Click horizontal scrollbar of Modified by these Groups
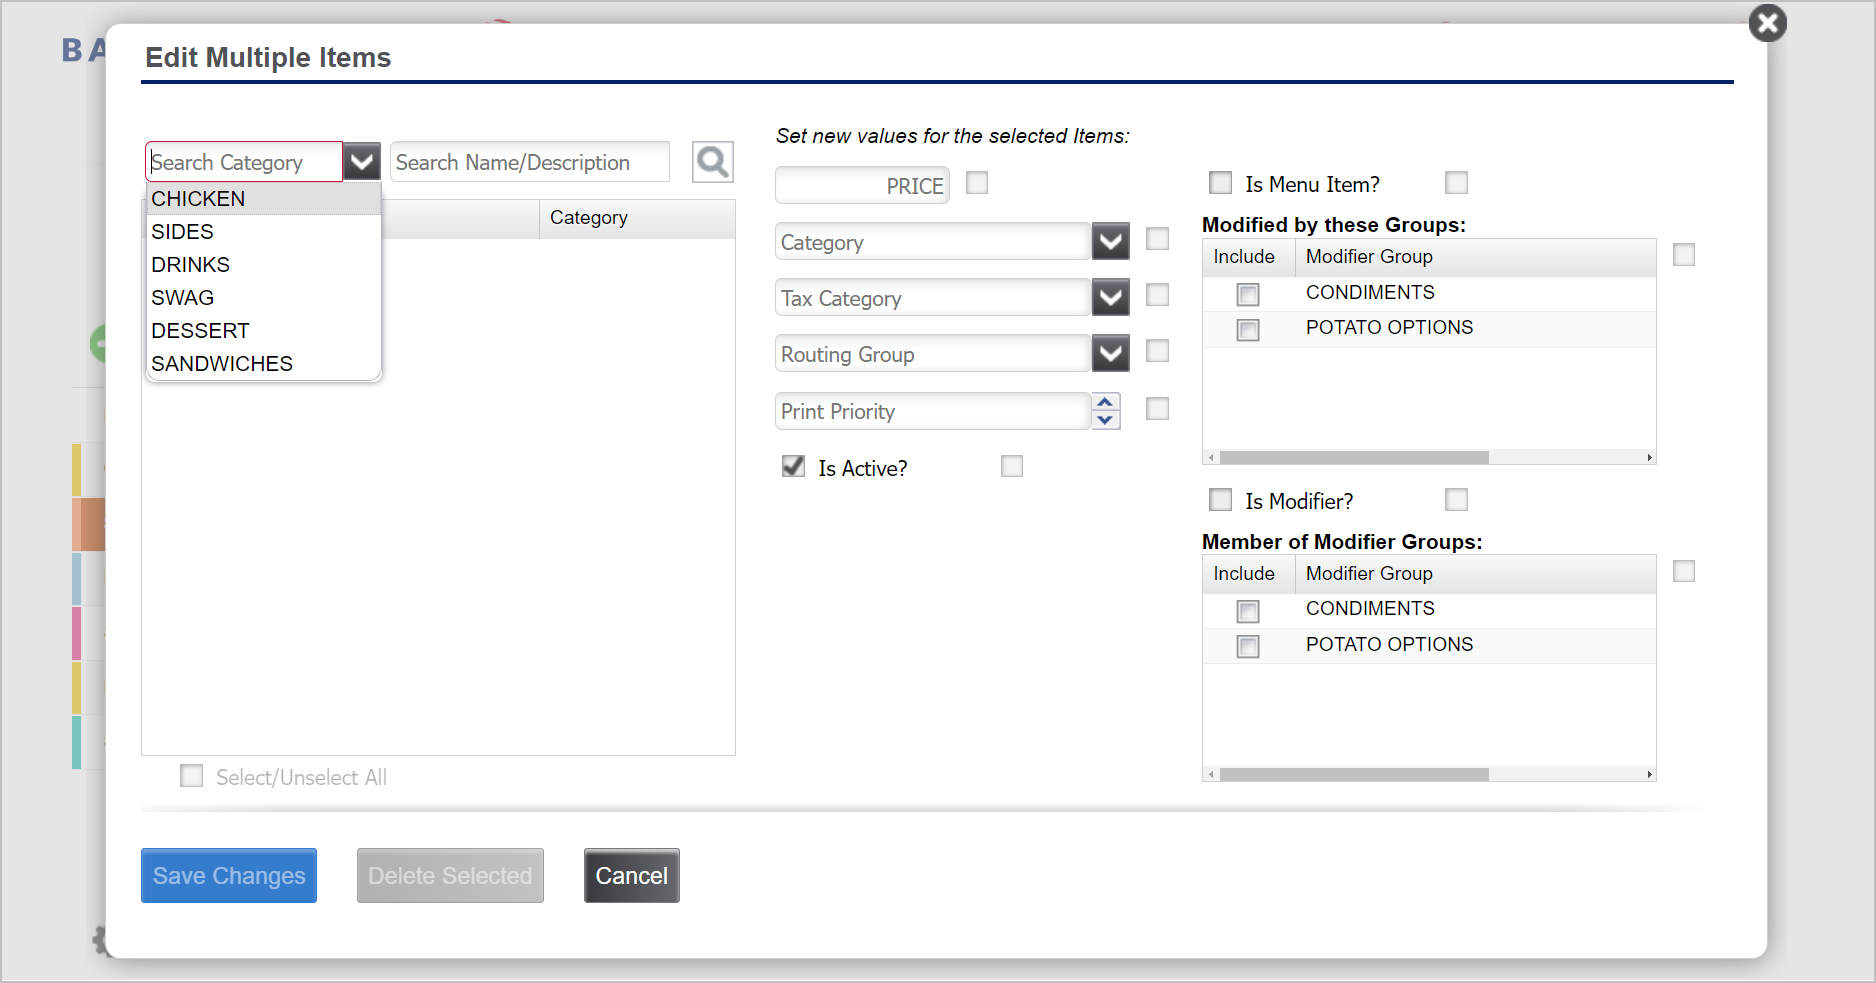 coord(1354,457)
